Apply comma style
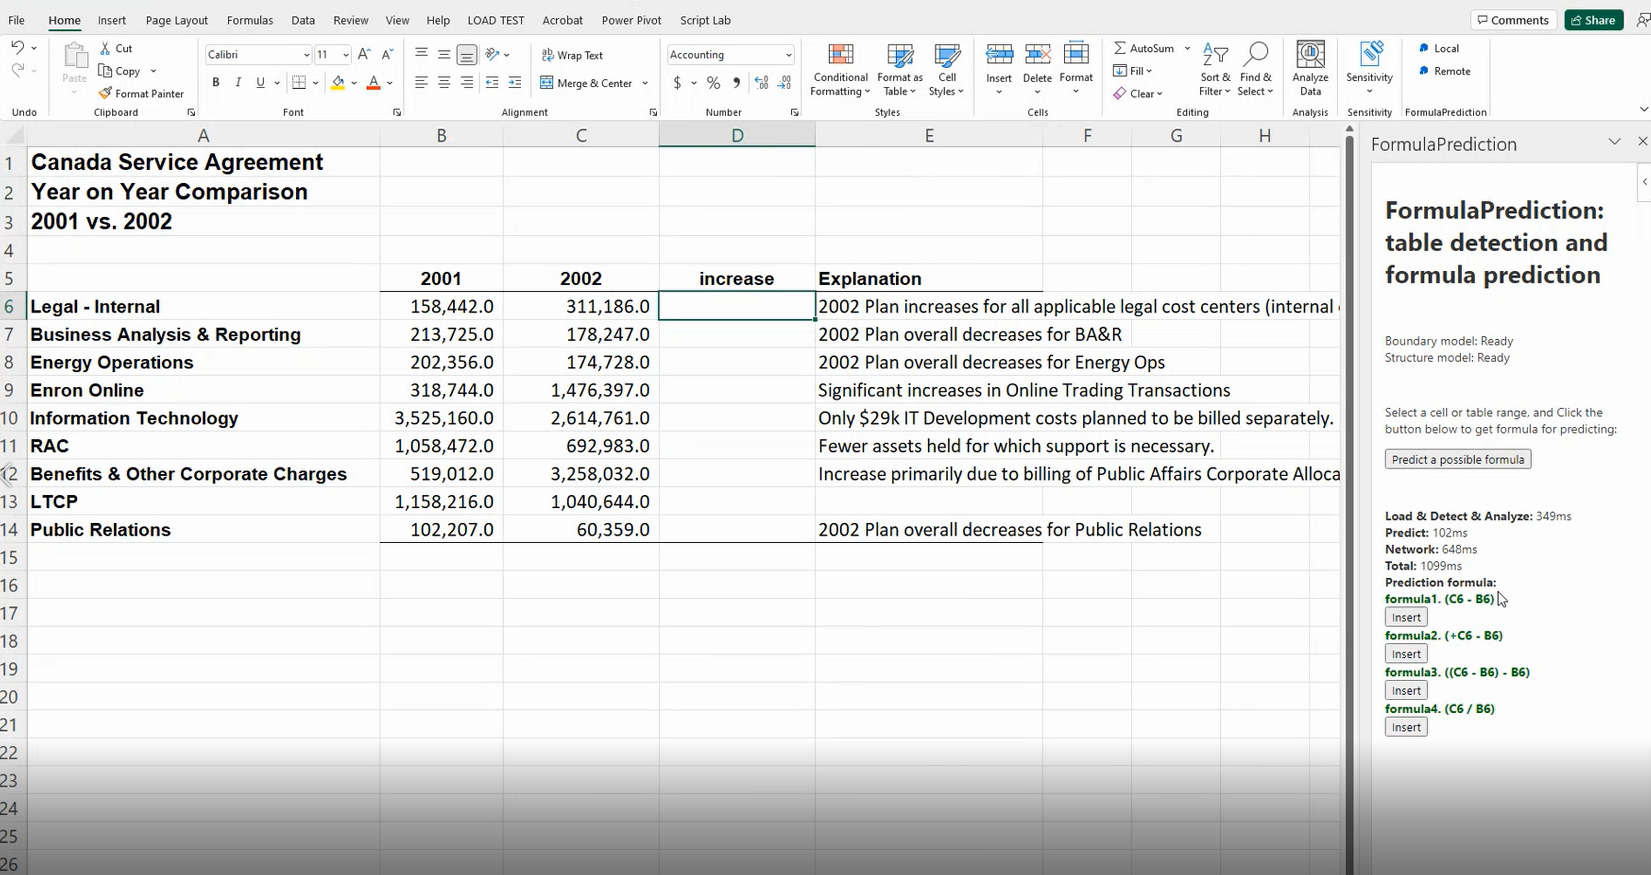 [x=737, y=83]
